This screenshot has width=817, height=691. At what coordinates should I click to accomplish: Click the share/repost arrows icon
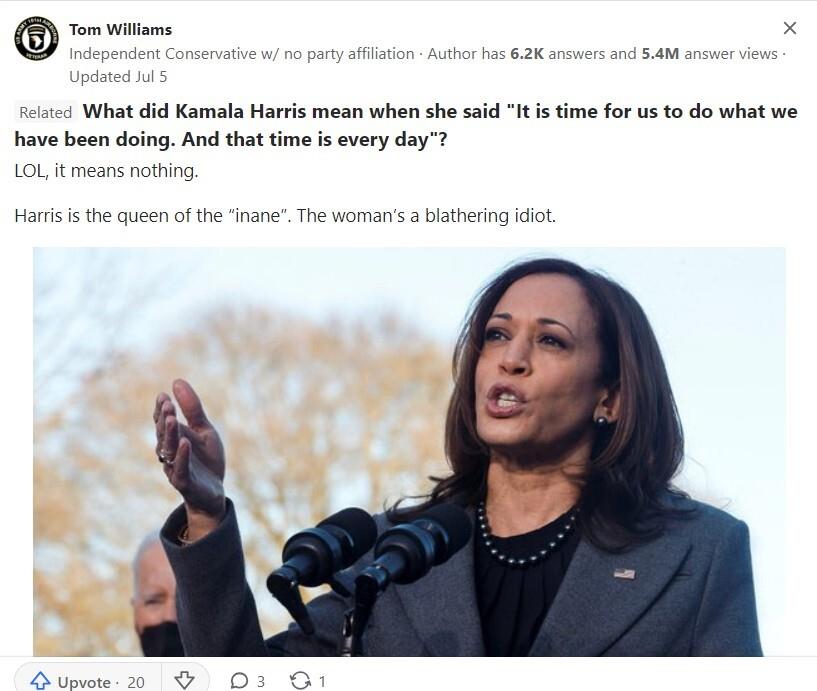[x=300, y=681]
